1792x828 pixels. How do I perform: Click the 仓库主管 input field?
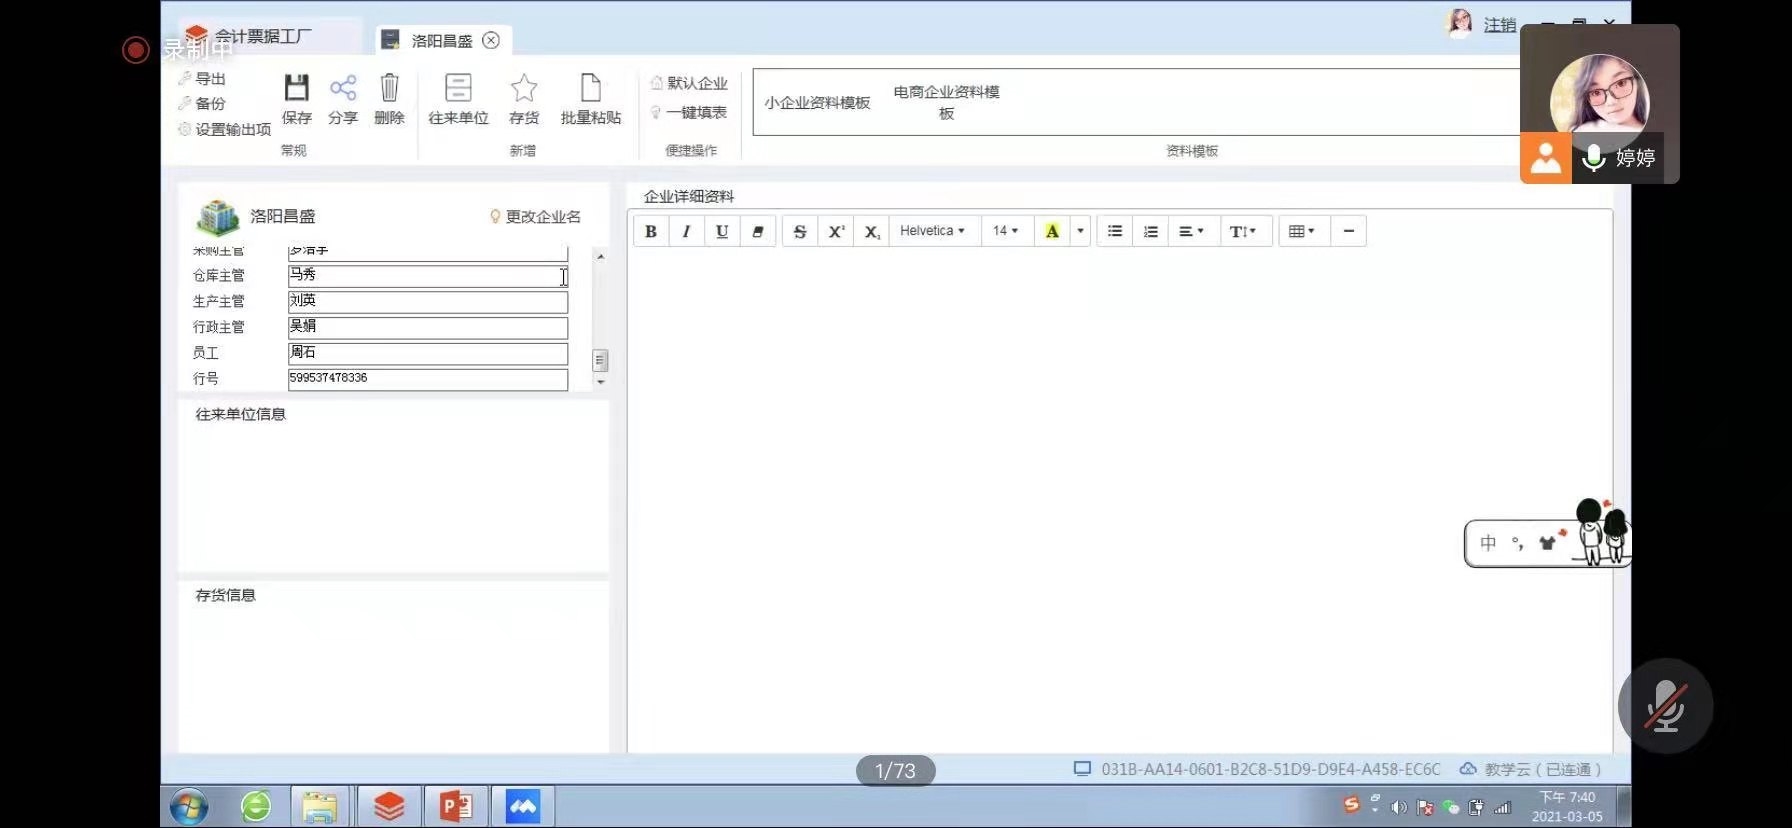pyautogui.click(x=427, y=275)
